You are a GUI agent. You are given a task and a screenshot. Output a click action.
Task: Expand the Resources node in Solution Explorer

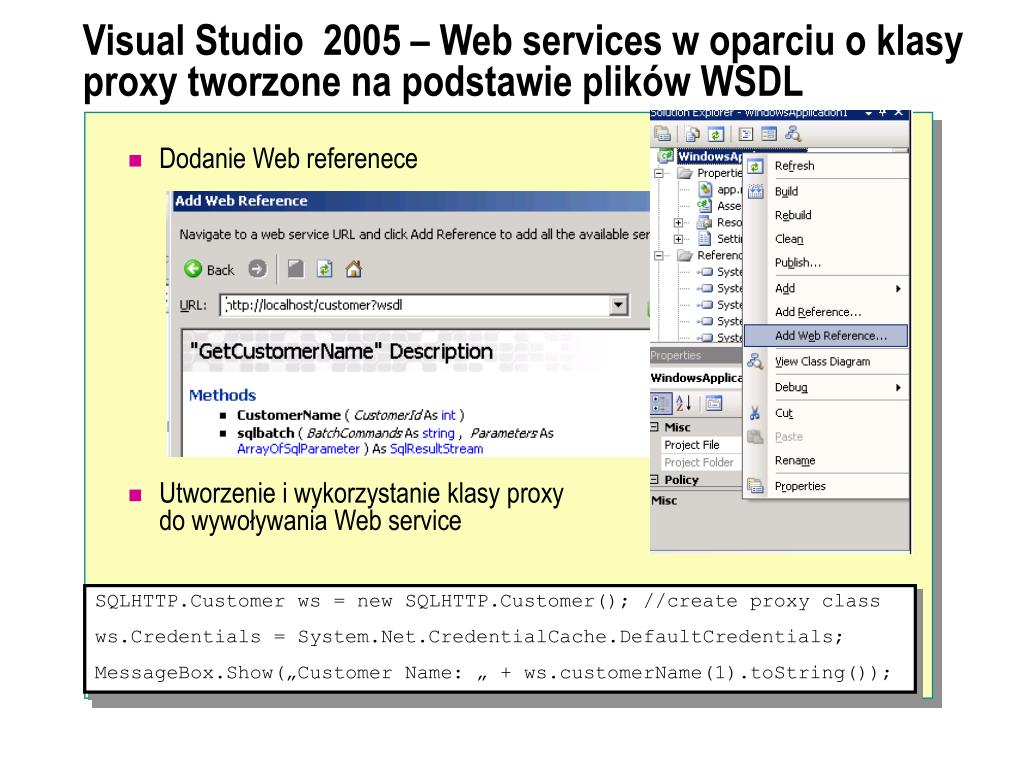tap(679, 223)
